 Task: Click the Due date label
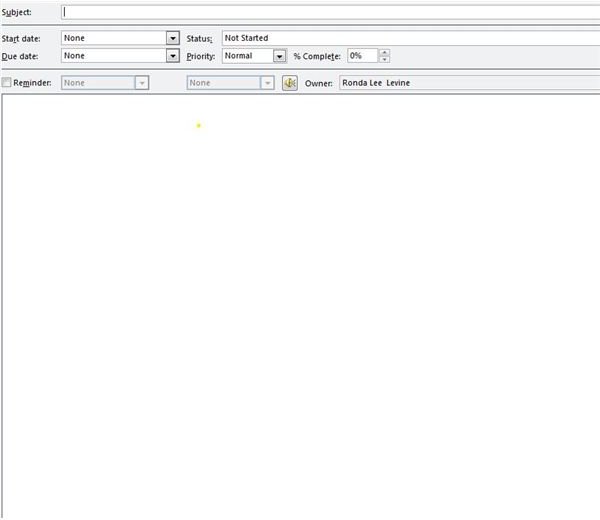(20, 56)
